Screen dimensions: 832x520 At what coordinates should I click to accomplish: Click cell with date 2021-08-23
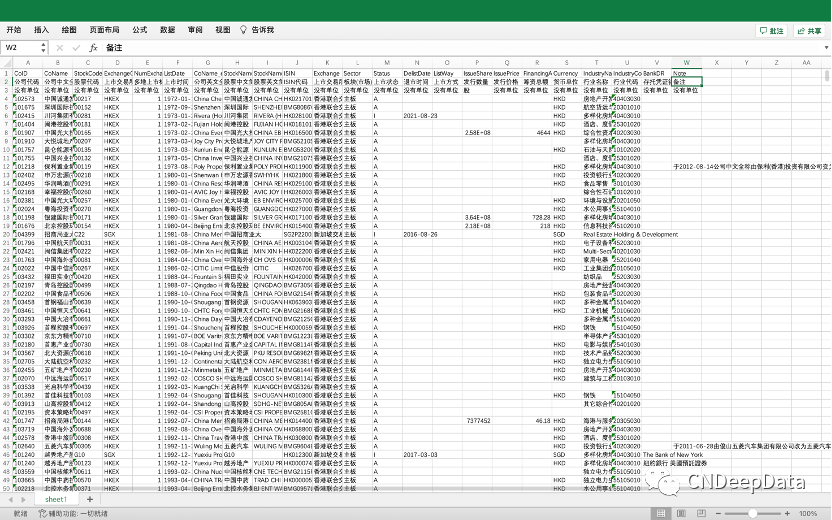point(417,116)
